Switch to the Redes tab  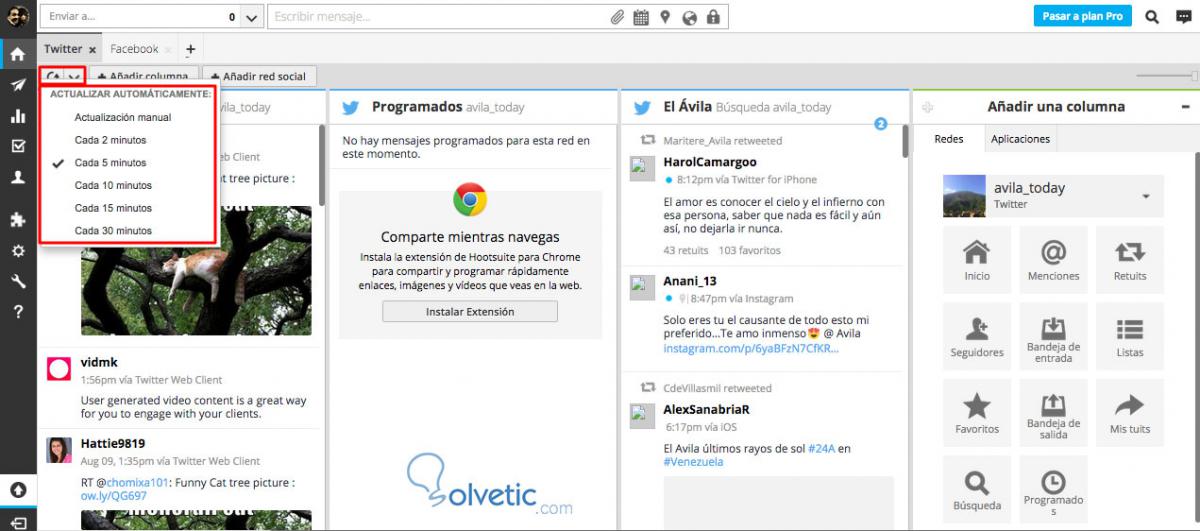tap(949, 139)
